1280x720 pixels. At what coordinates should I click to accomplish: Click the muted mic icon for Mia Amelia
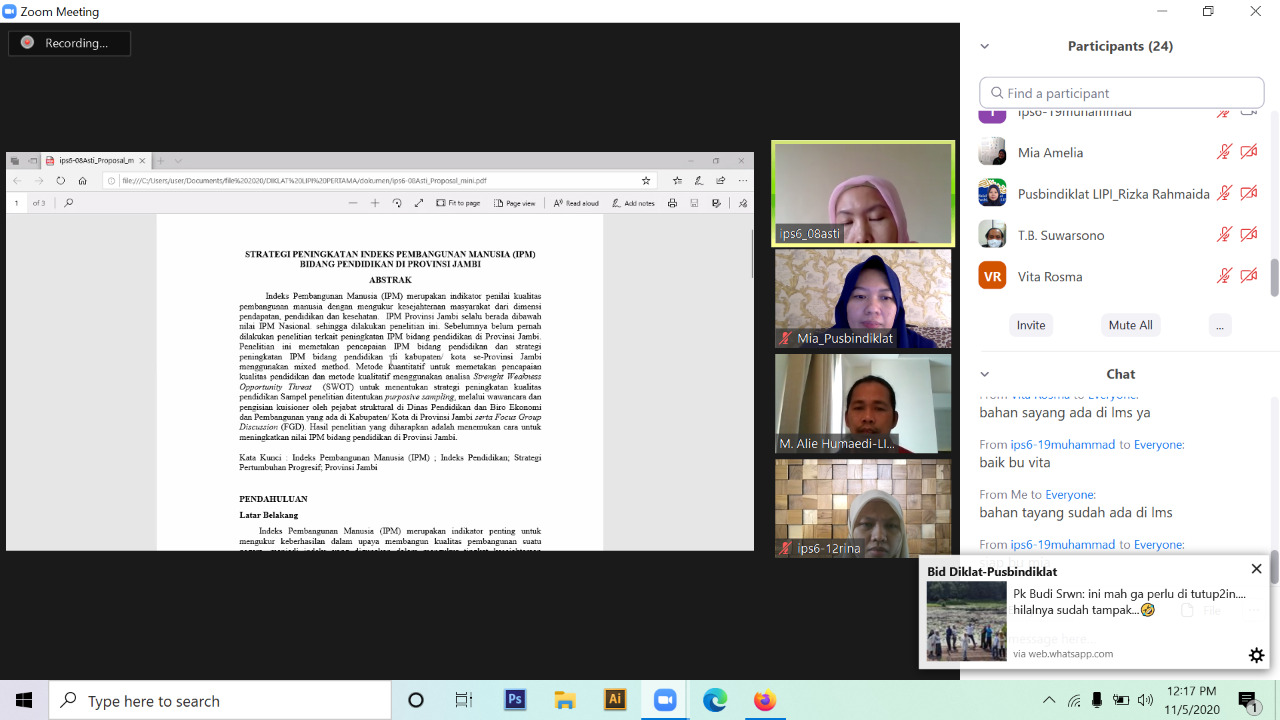pos(1223,153)
